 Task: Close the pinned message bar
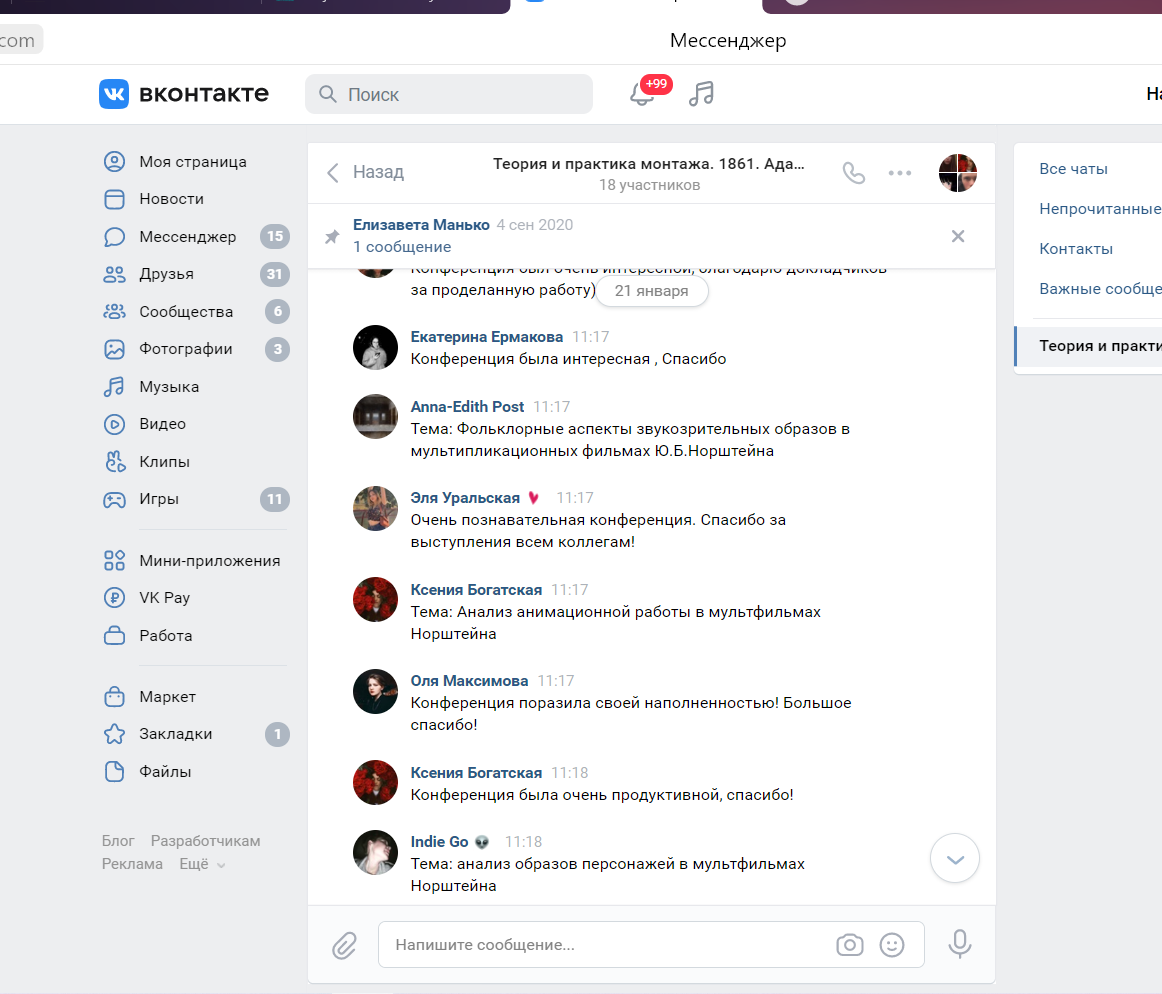click(957, 236)
